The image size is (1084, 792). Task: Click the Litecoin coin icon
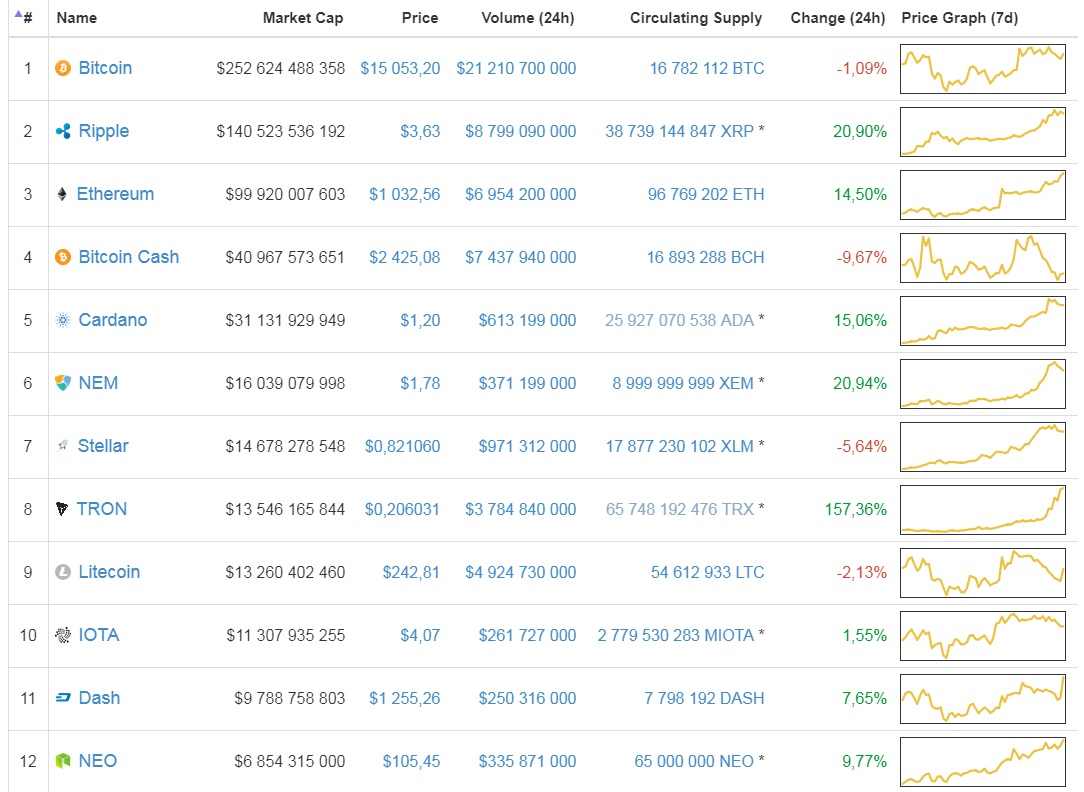(63, 572)
